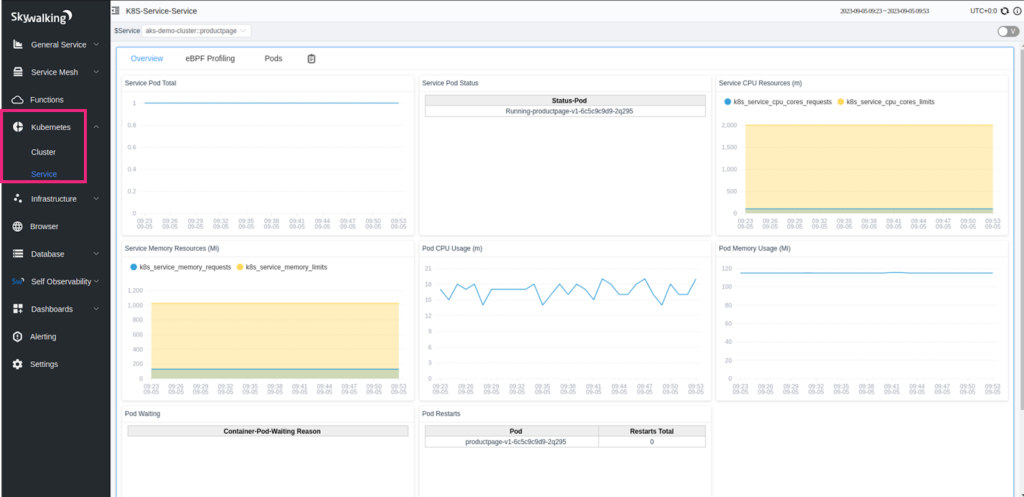Screen dimensions: 1024x497
Task: Click the Functions cloud icon in the sidebar
Action: tap(17, 100)
